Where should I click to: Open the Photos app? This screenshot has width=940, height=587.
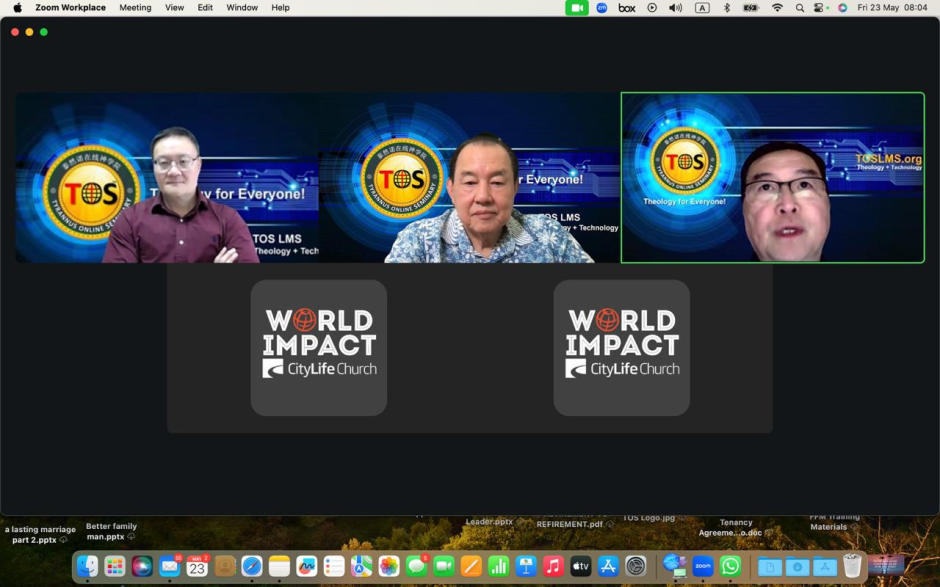[x=389, y=566]
